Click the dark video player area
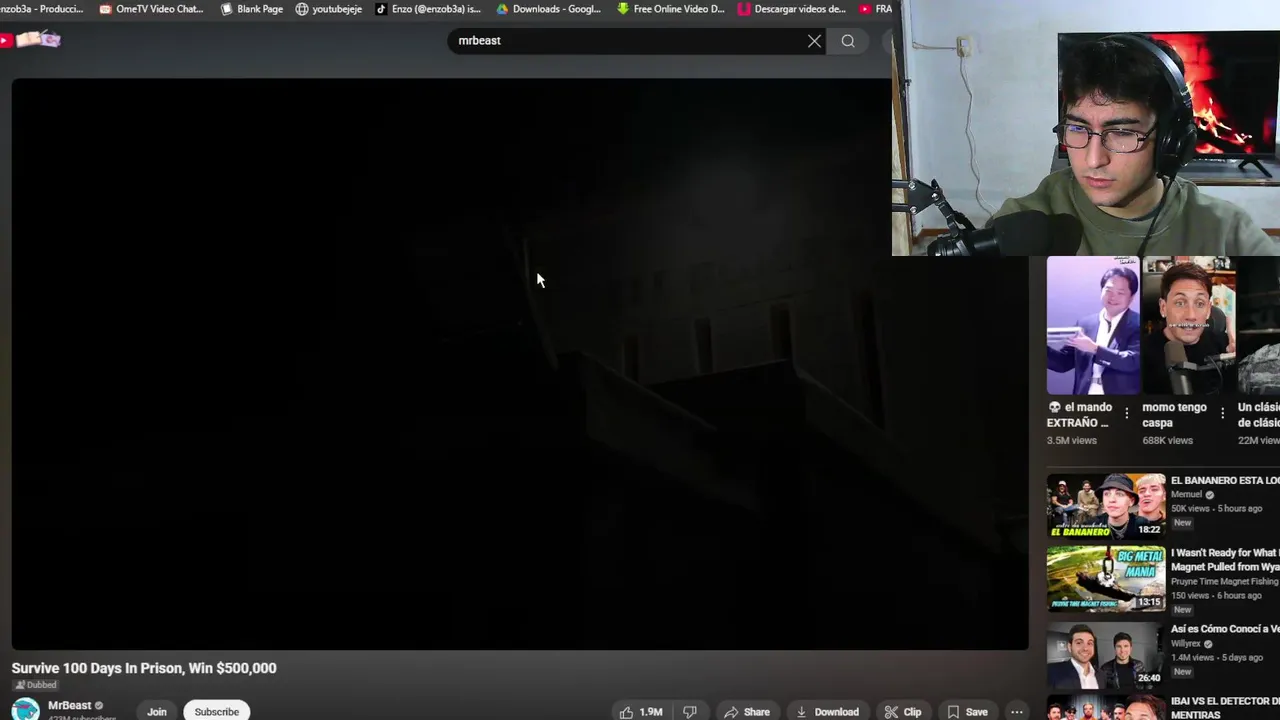The height and width of the screenshot is (720, 1280). (x=520, y=364)
